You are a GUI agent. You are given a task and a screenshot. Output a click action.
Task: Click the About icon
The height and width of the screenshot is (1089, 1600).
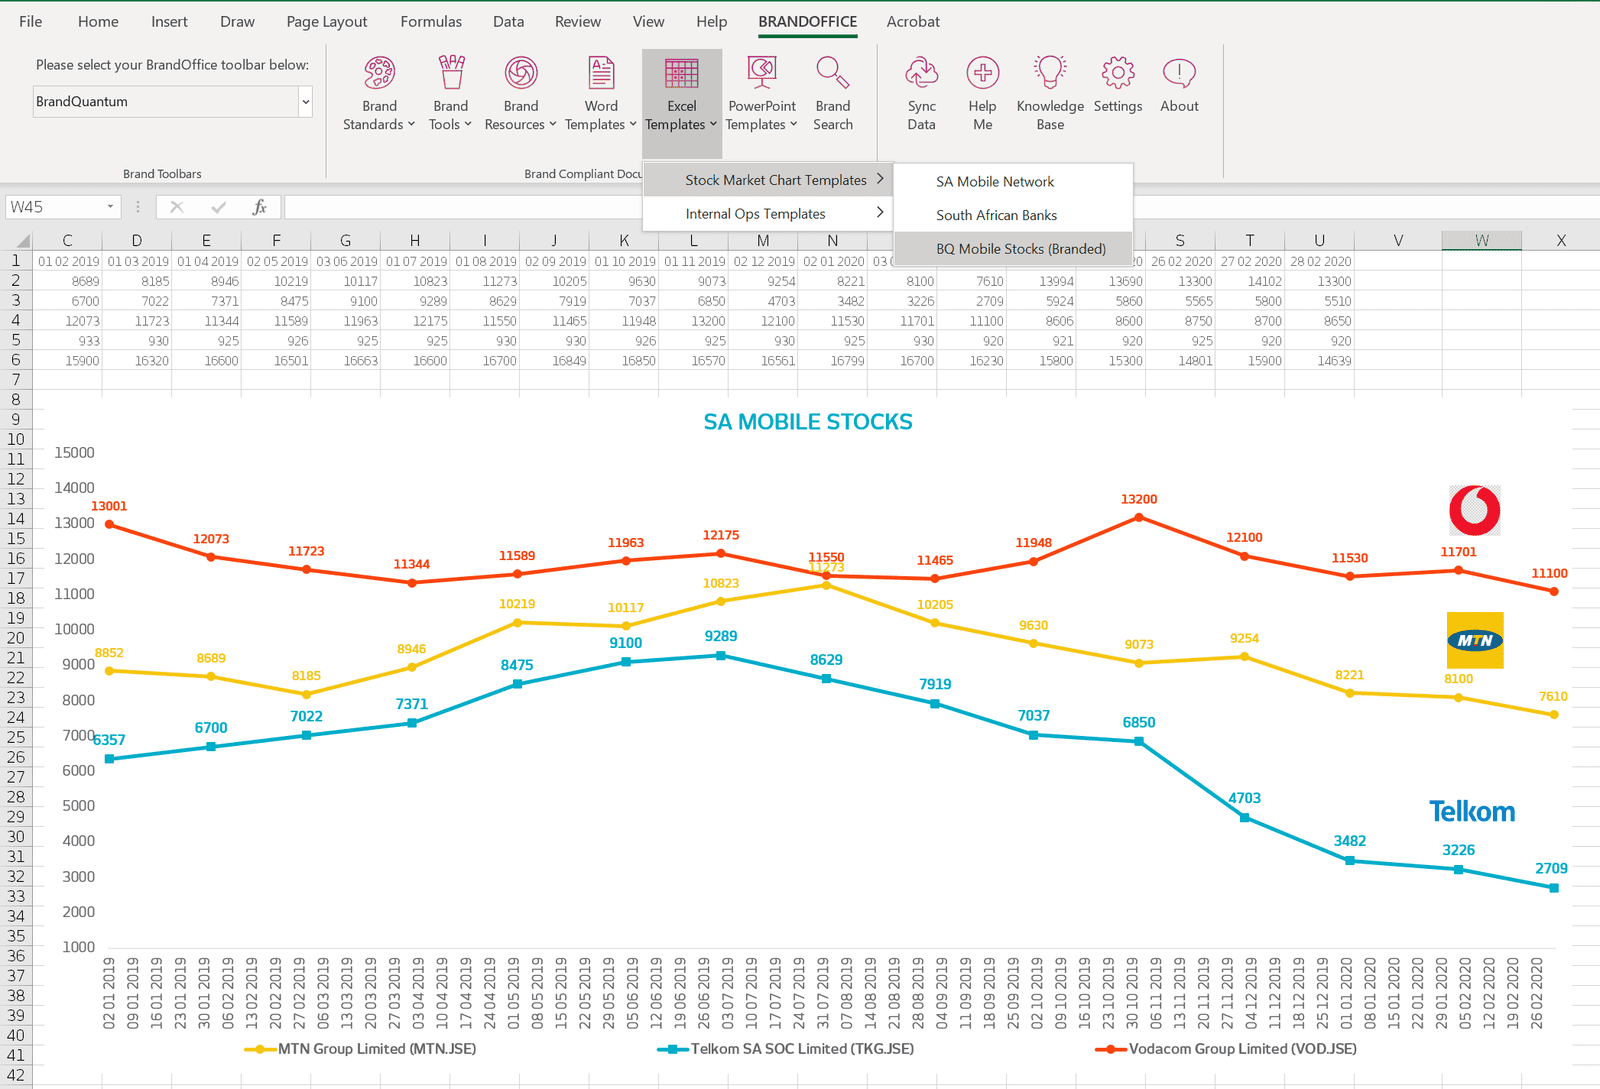tap(1179, 73)
